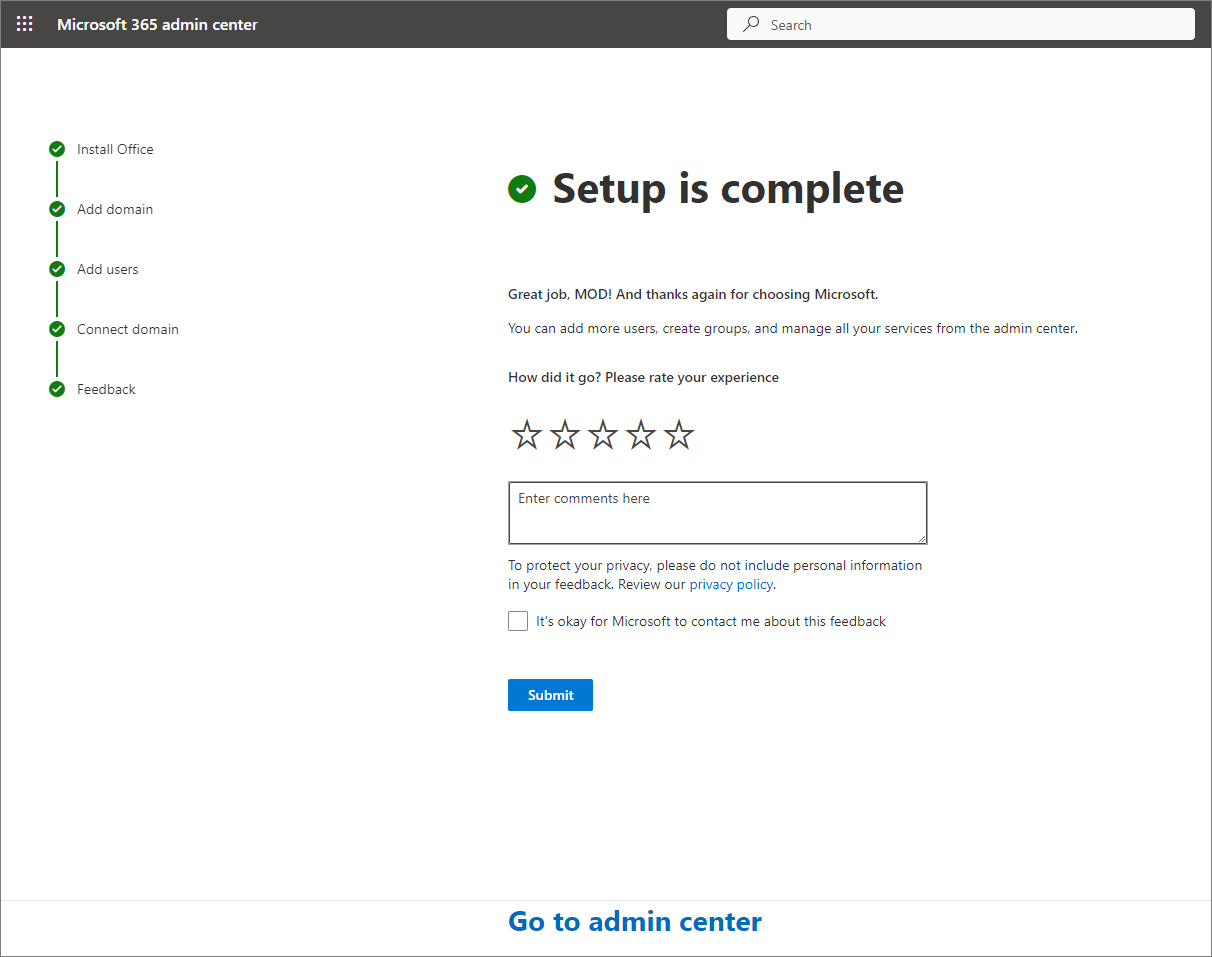This screenshot has width=1212, height=957.
Task: Go to the Add domain step
Action: pos(115,209)
